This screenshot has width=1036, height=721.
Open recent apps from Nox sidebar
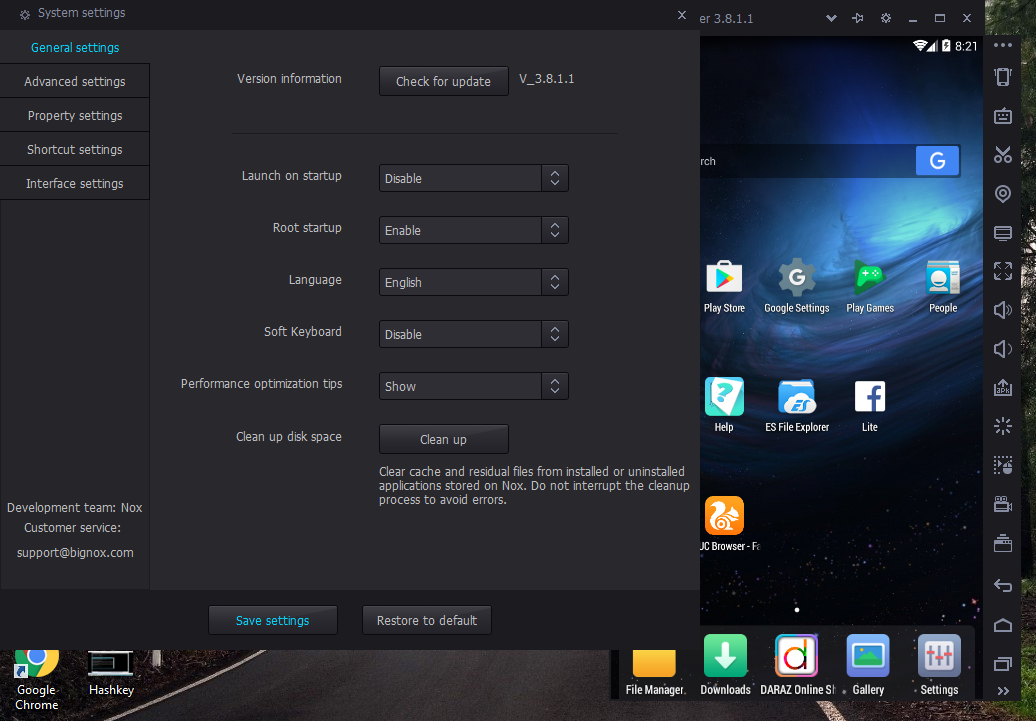pyautogui.click(x=1002, y=664)
